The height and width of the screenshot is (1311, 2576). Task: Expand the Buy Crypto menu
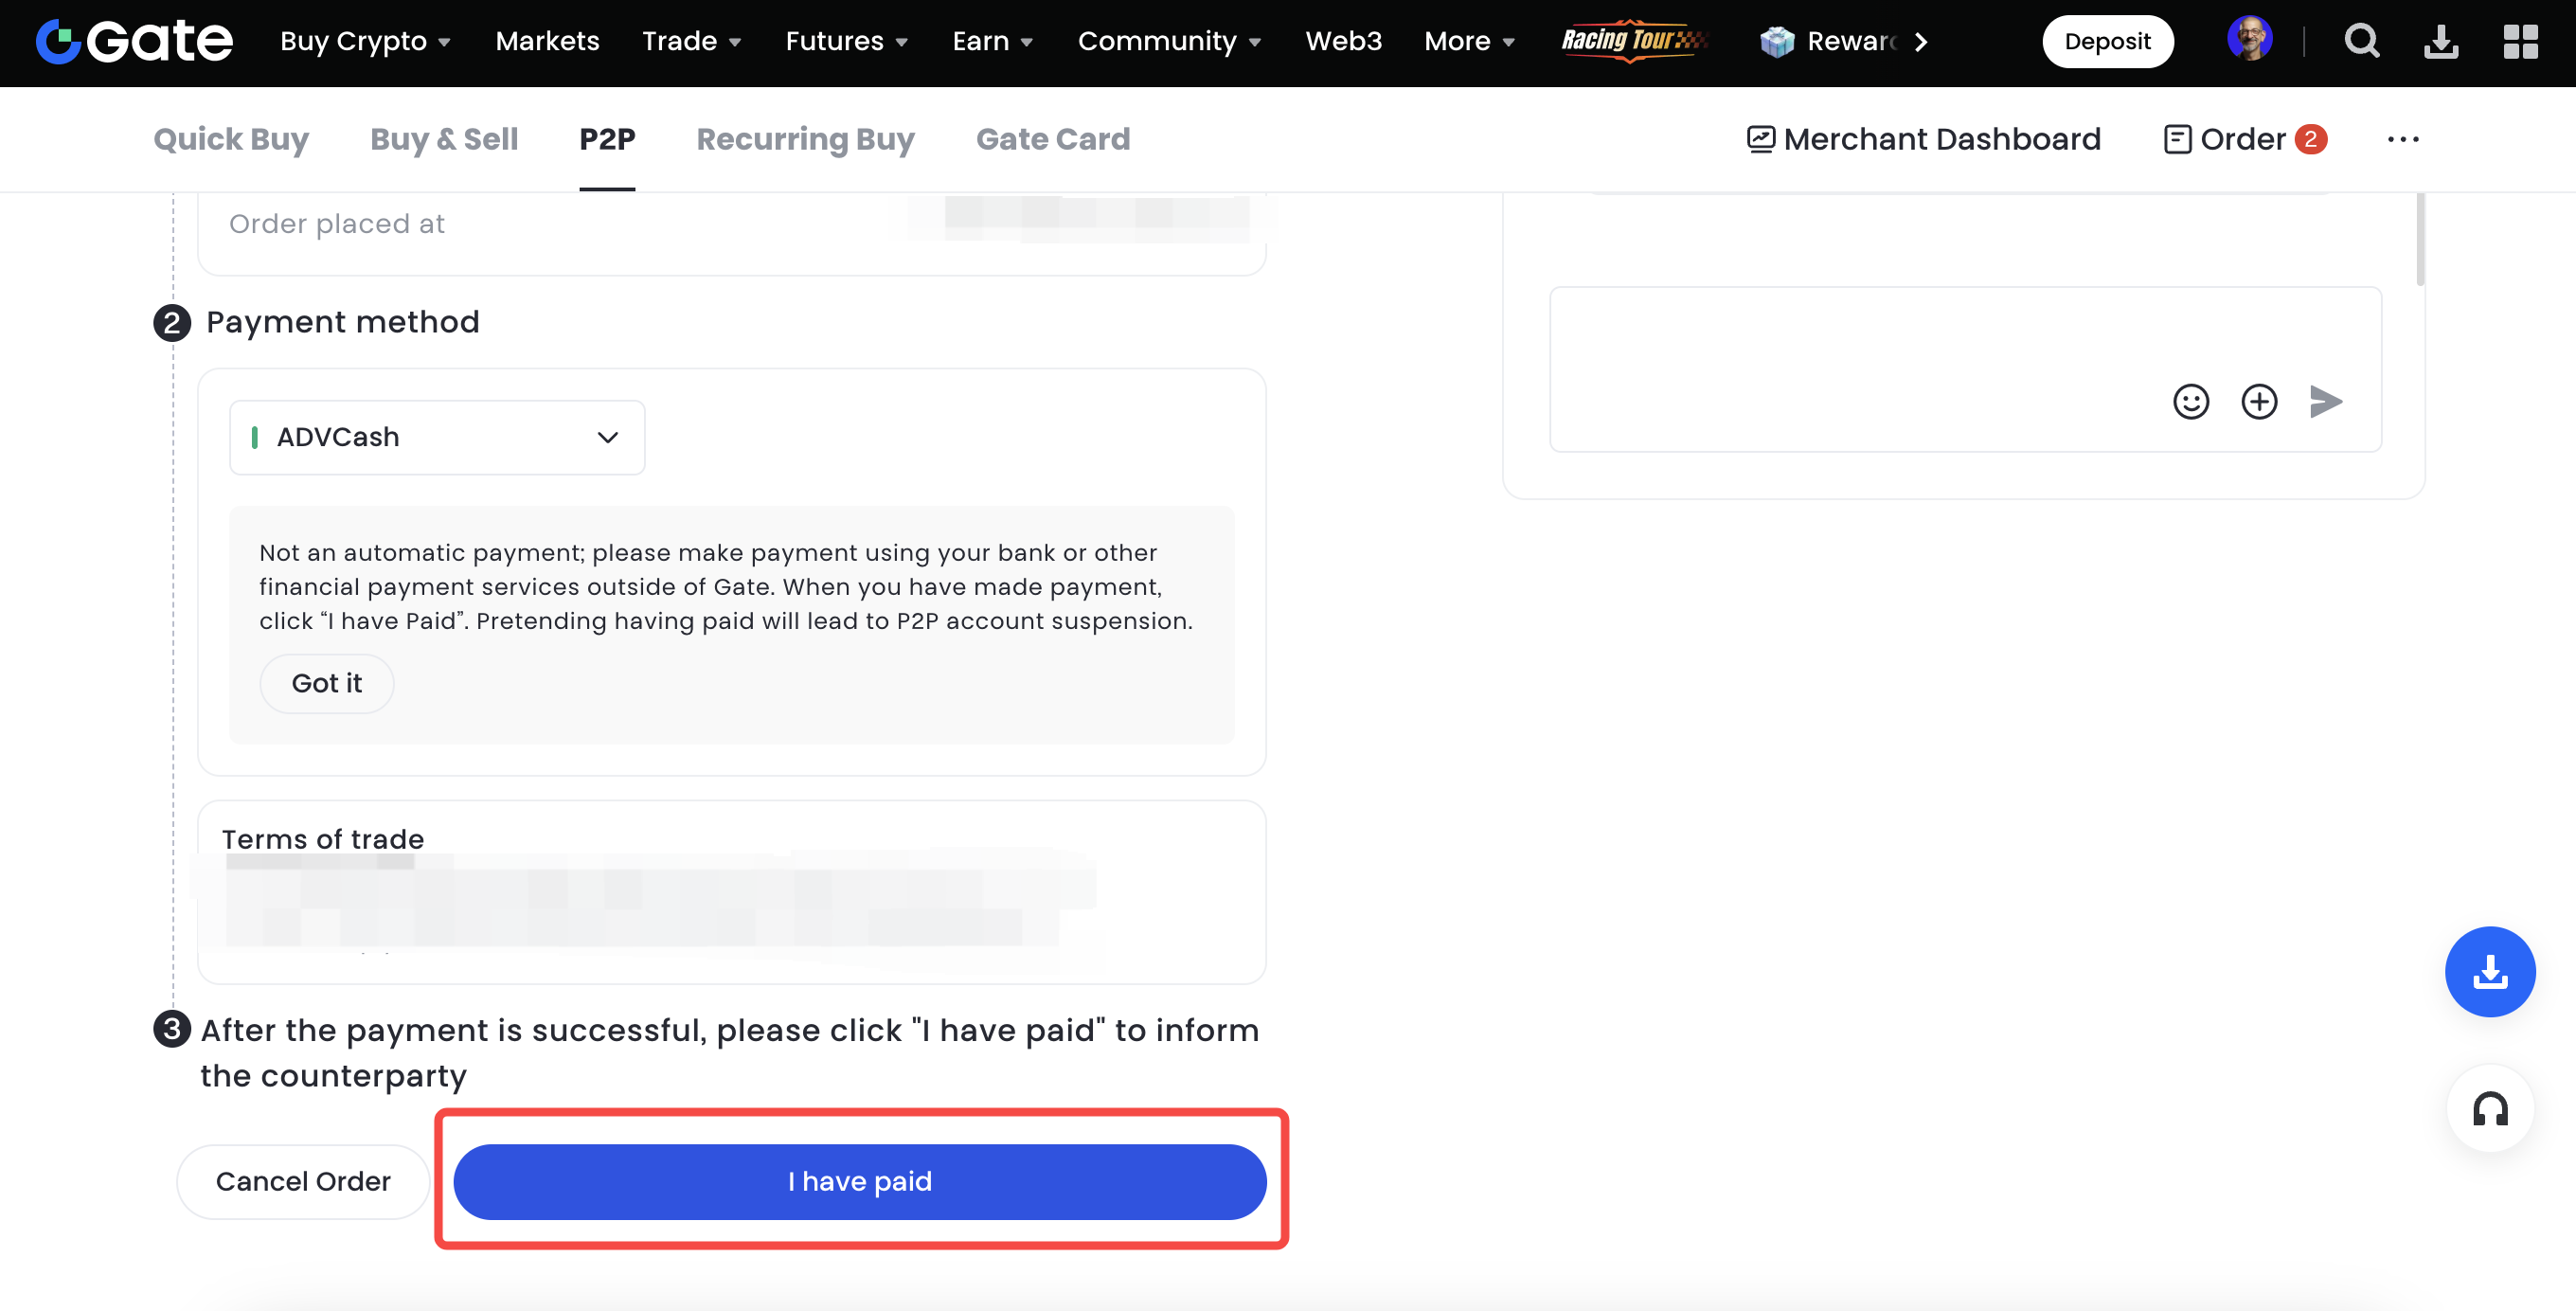tap(365, 42)
